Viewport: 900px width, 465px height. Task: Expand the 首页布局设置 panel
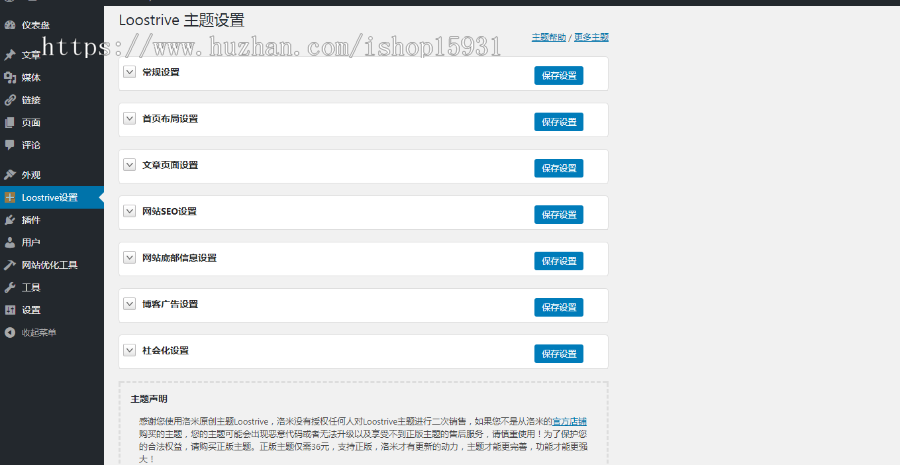tap(130, 118)
